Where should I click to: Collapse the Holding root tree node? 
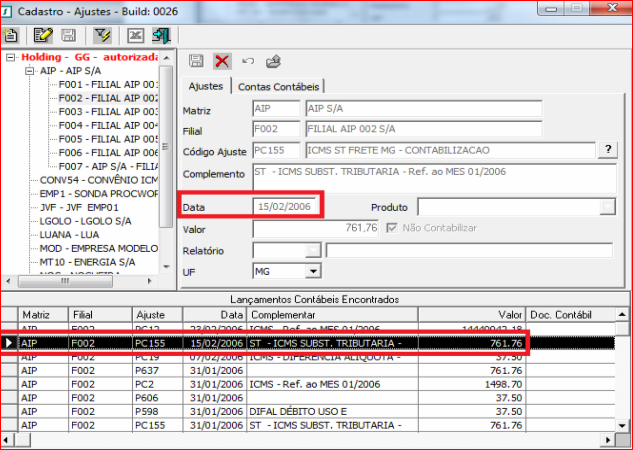coord(11,58)
